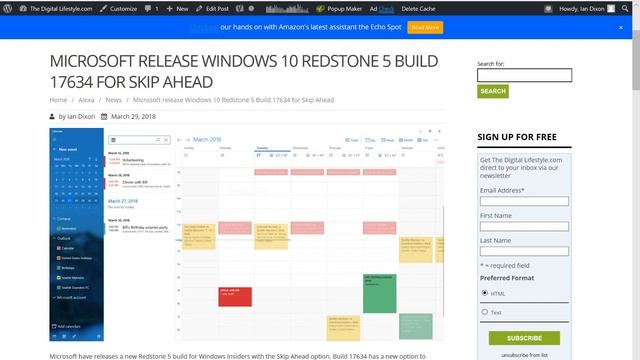640x360 pixels.
Task: Open Customize in admin bar
Action: 119,9
